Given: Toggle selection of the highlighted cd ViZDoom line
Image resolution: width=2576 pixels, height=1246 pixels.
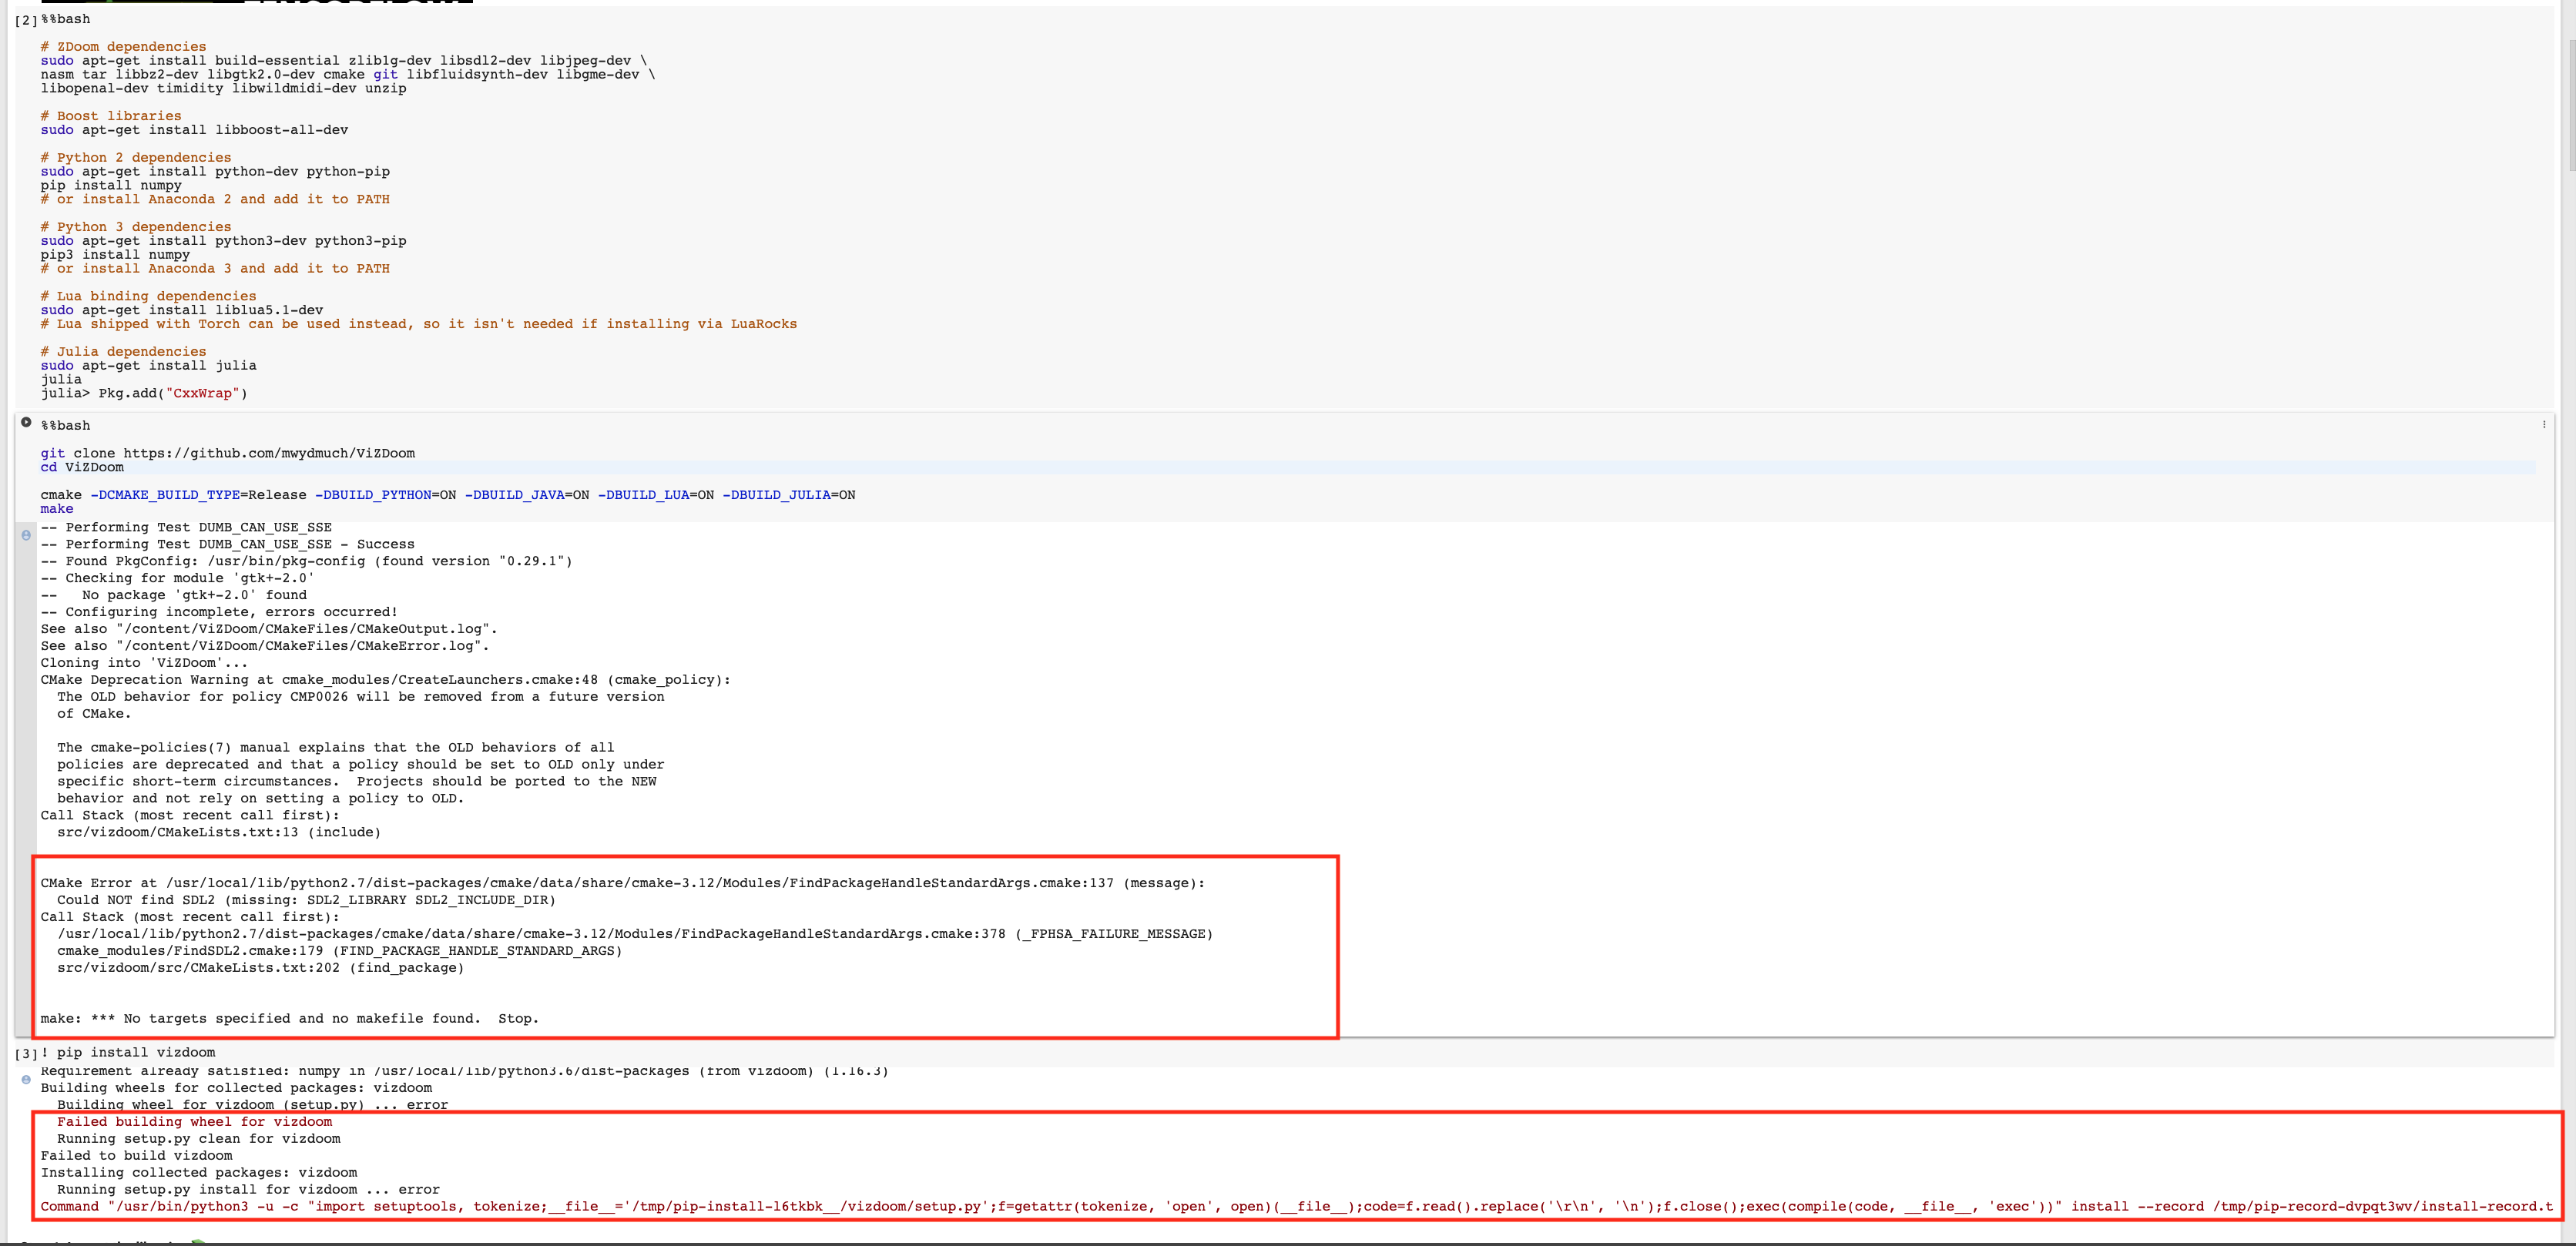Looking at the screenshot, I should coord(82,467).
